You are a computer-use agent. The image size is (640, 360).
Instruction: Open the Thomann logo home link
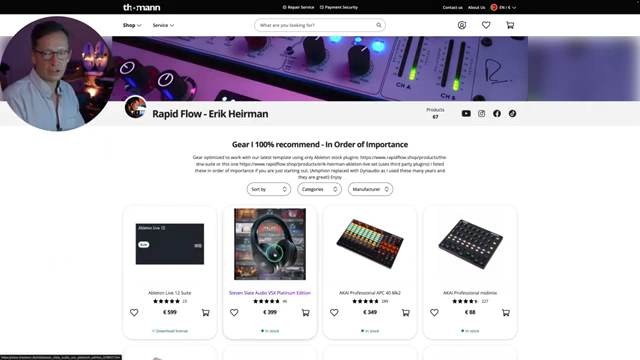(x=142, y=7)
